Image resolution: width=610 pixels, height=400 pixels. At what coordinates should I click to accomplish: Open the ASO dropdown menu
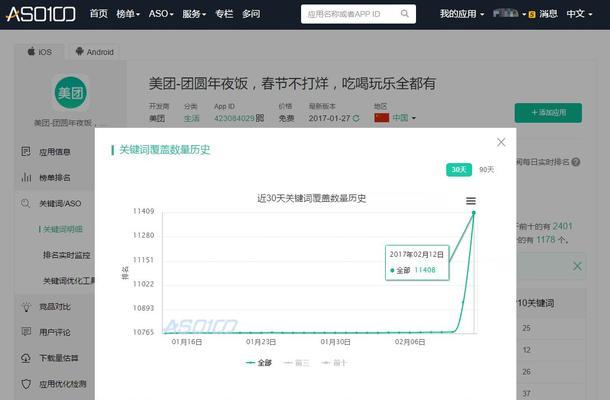pyautogui.click(x=161, y=14)
